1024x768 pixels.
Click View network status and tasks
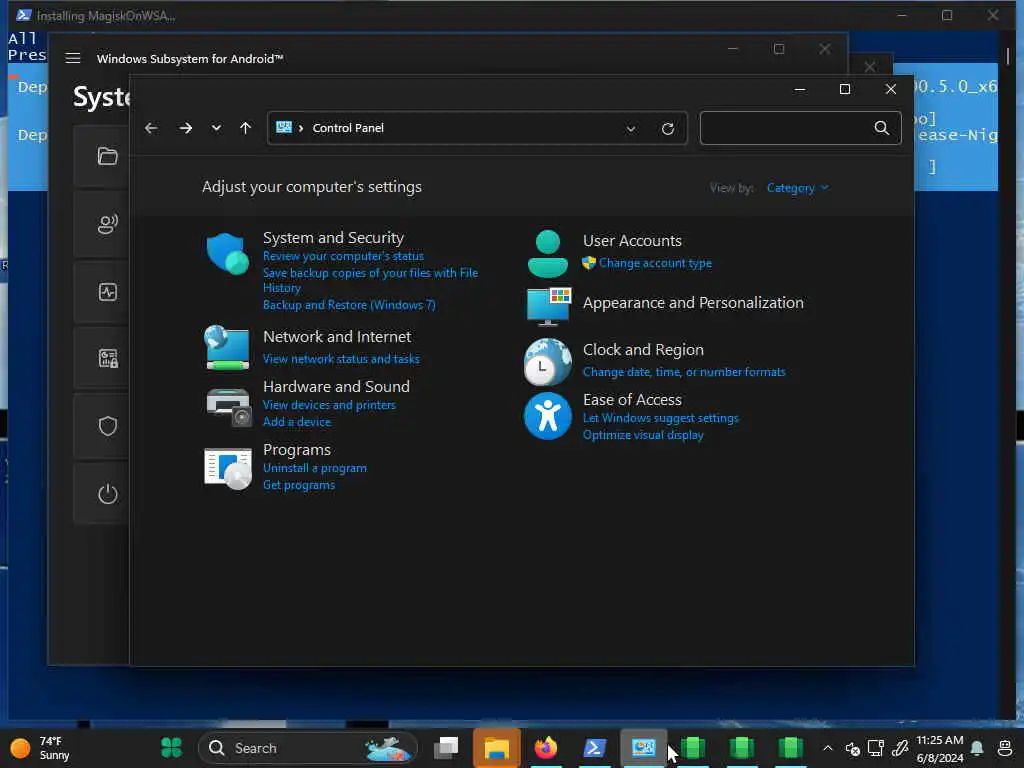tap(341, 359)
